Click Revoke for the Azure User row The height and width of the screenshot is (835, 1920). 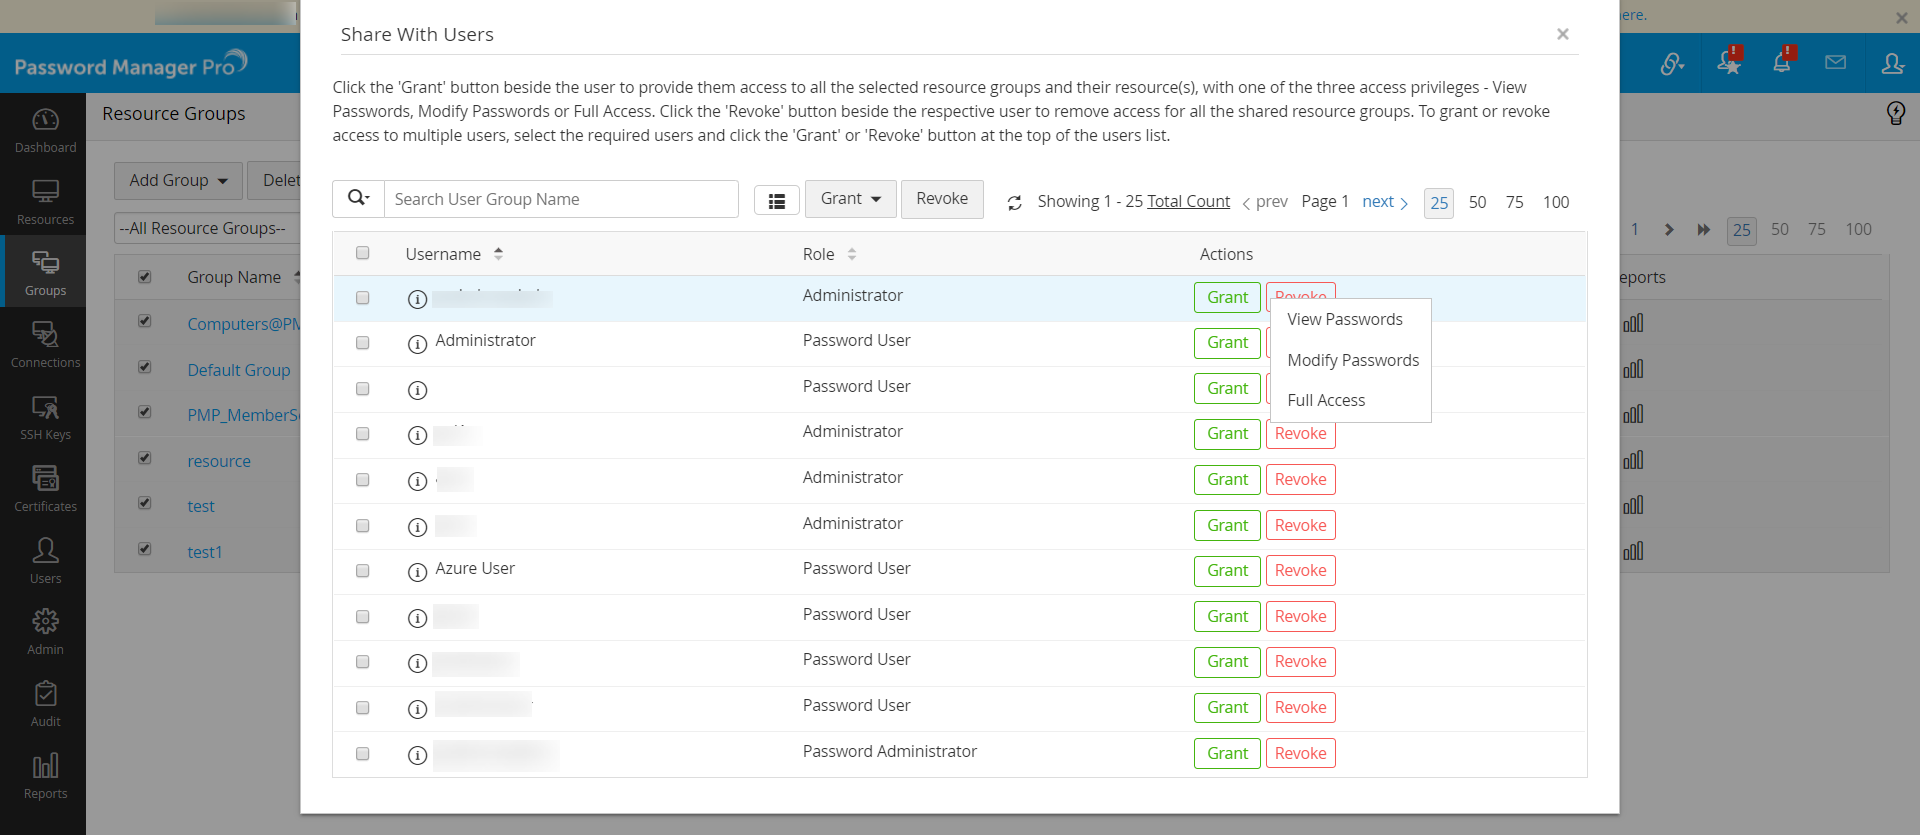(x=1300, y=571)
